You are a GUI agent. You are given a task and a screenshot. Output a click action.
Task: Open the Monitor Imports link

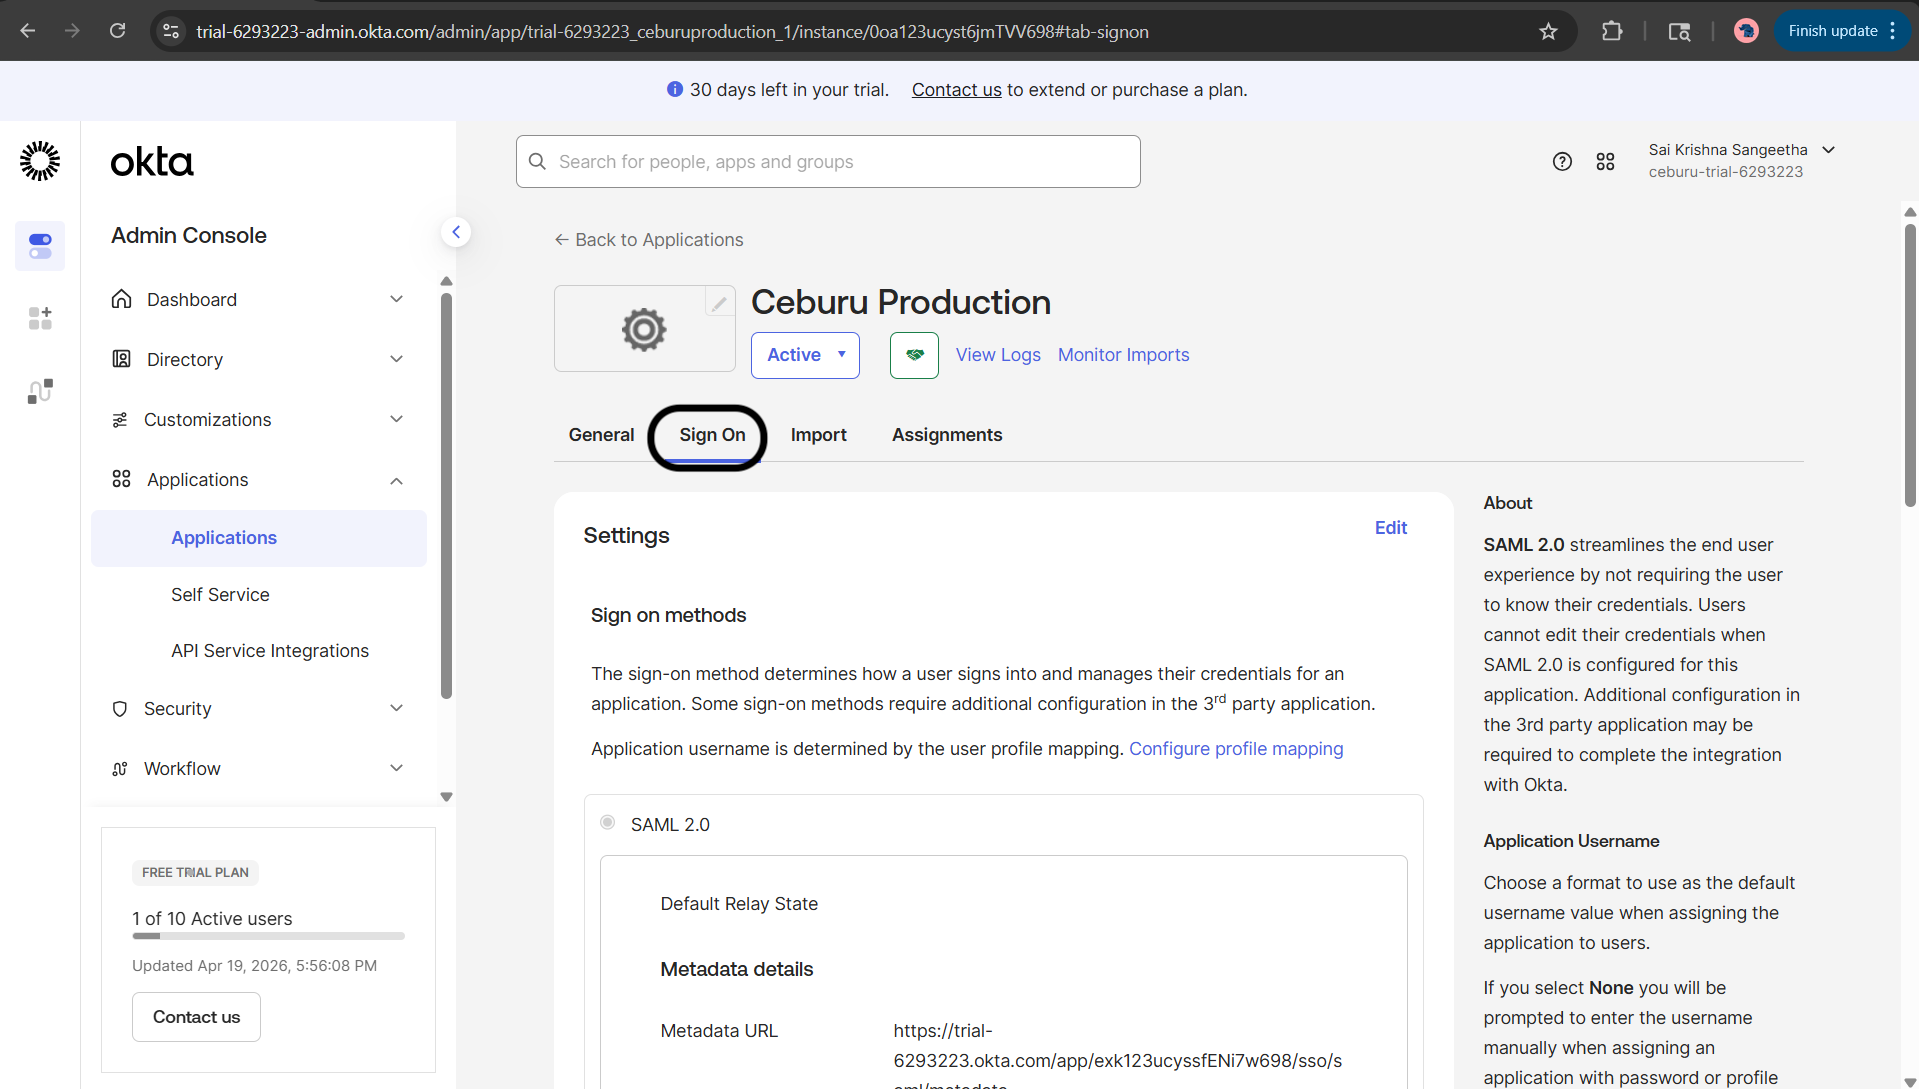[x=1124, y=355]
